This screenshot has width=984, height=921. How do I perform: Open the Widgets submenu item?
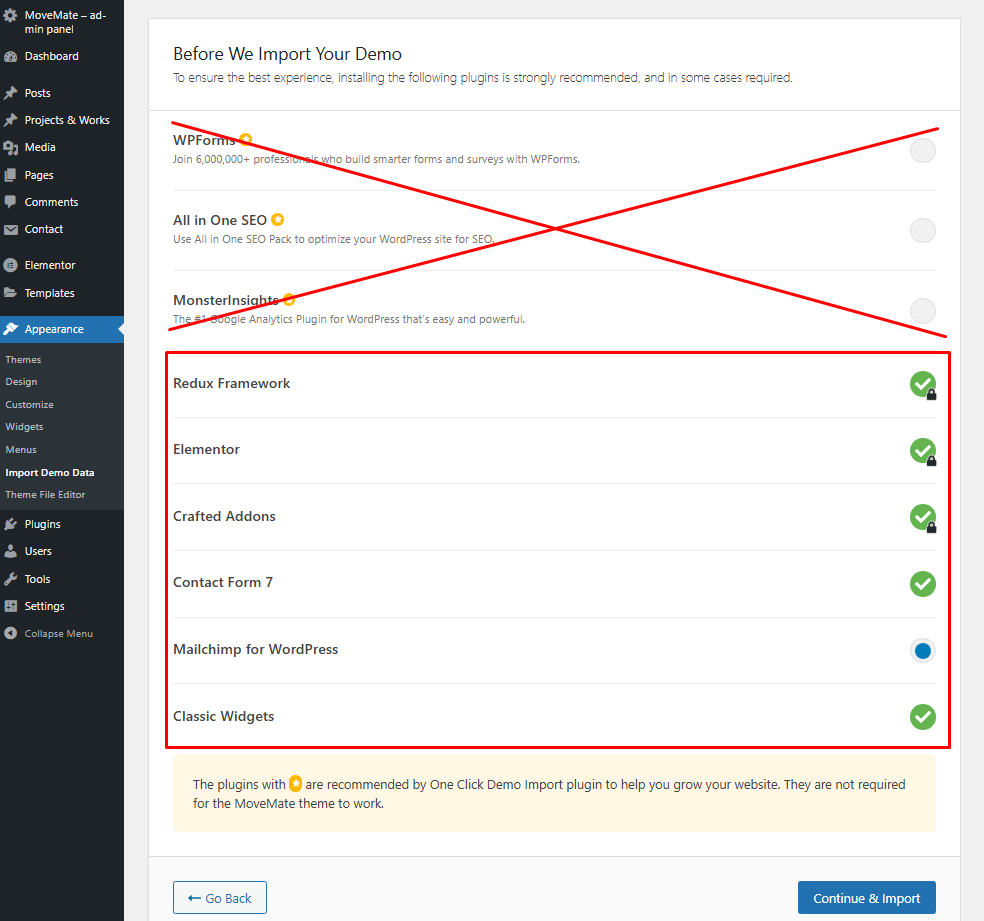tap(24, 427)
